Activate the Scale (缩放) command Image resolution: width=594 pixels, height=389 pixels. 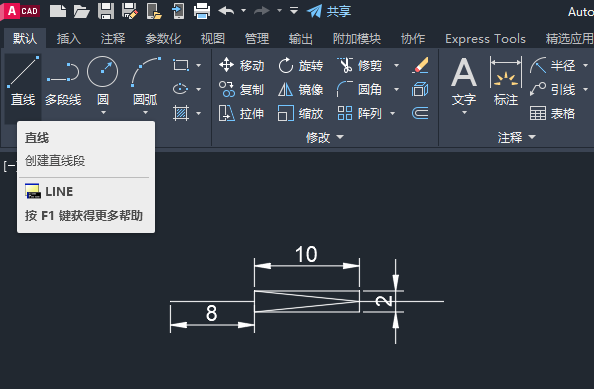[x=300, y=113]
